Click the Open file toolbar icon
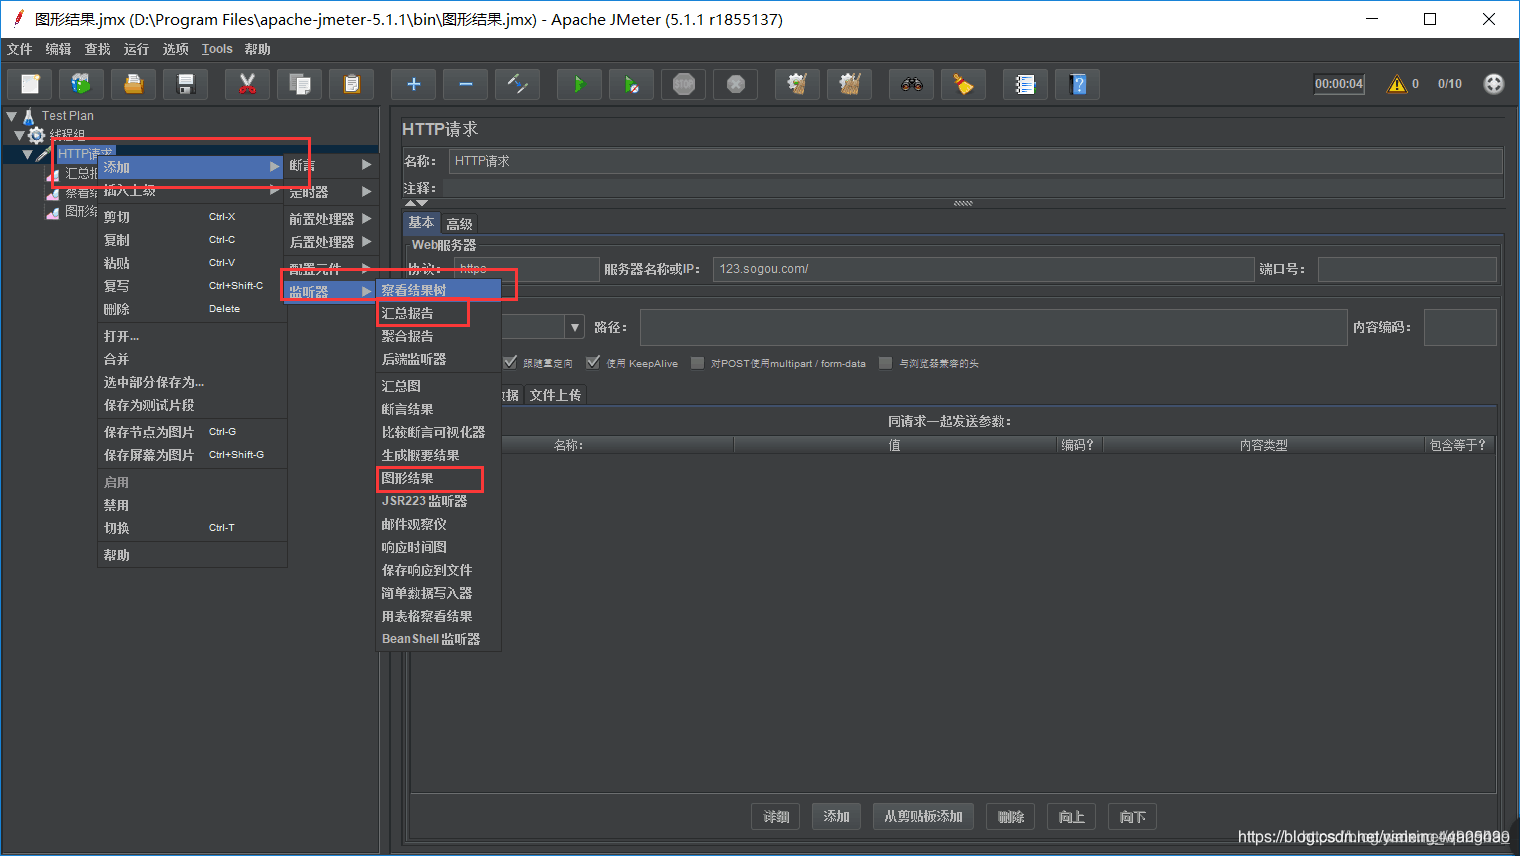Screen dimensions: 1520x856 click(133, 85)
